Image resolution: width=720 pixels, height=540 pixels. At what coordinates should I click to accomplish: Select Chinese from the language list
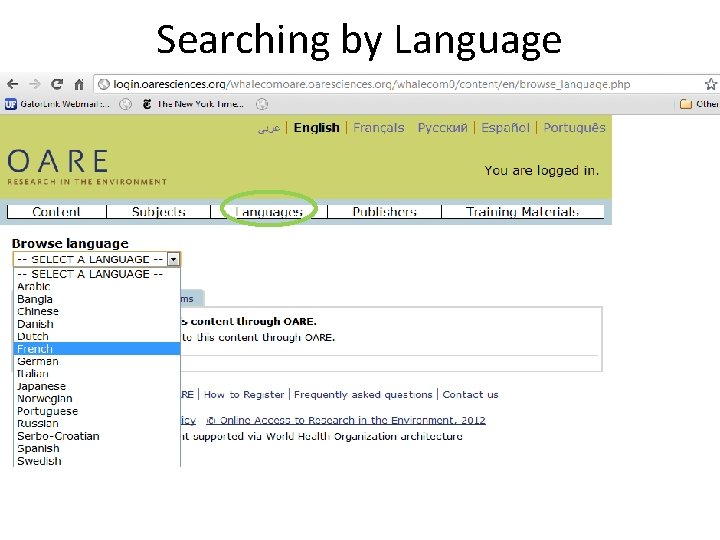pos(97,311)
